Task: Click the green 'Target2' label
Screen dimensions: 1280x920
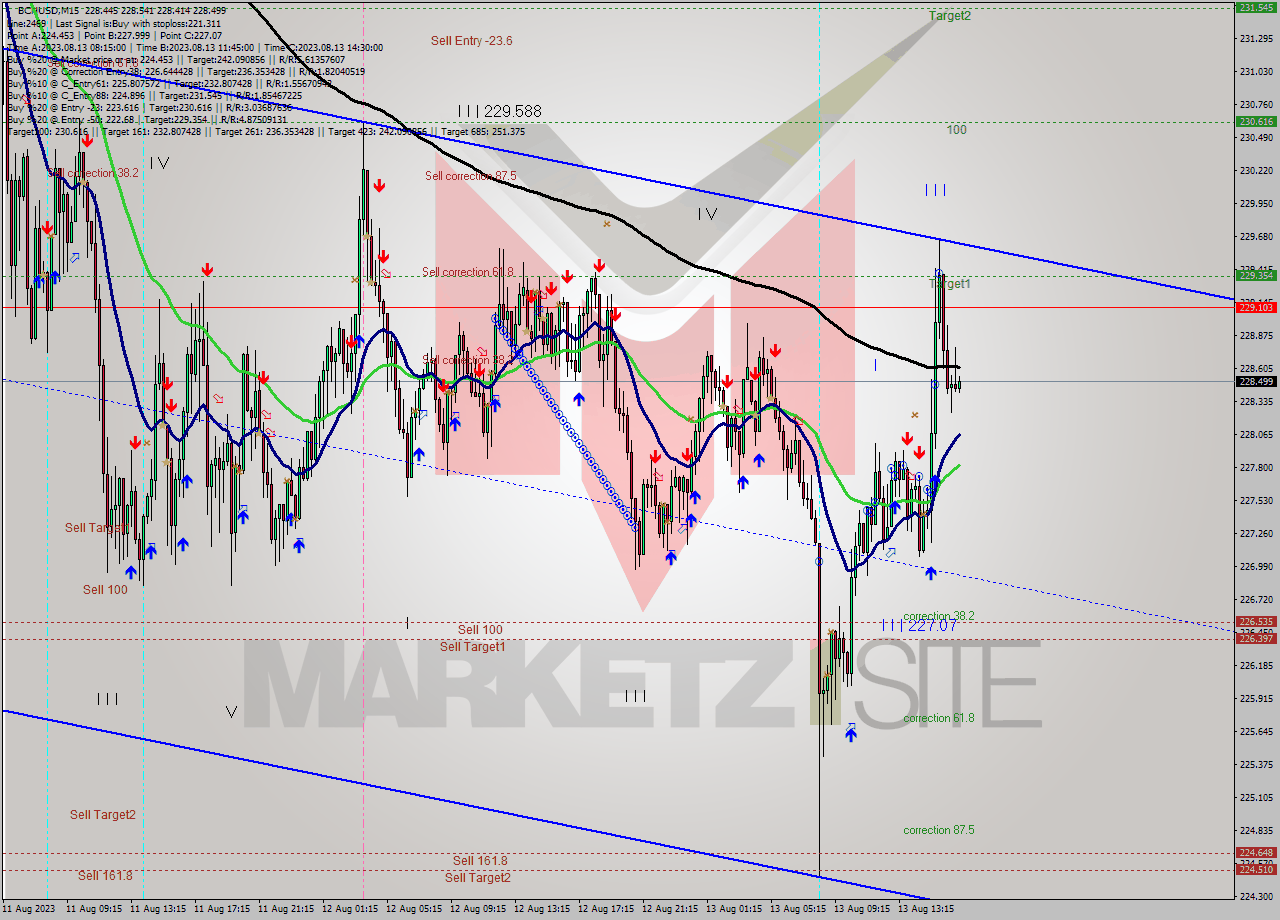Action: click(x=950, y=15)
